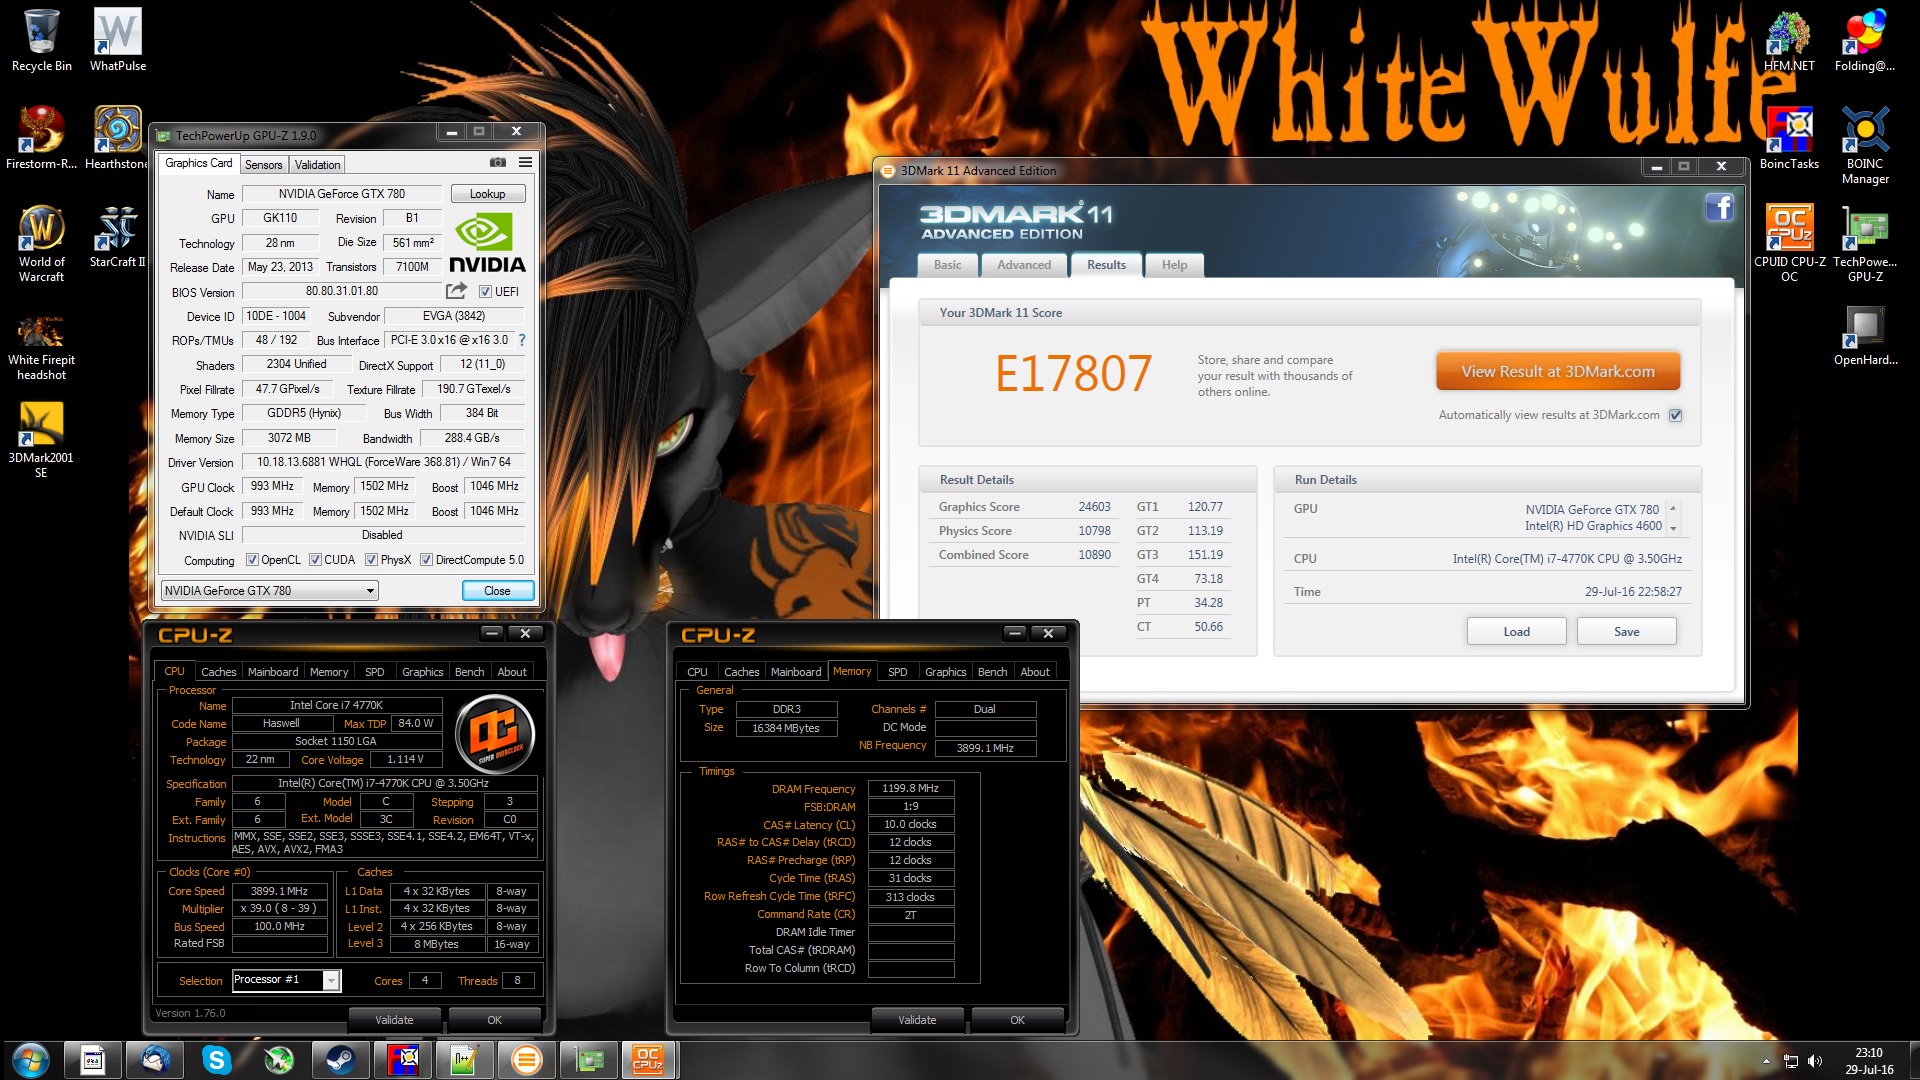Open the Bench tab in left CPU-Z window

coord(469,672)
